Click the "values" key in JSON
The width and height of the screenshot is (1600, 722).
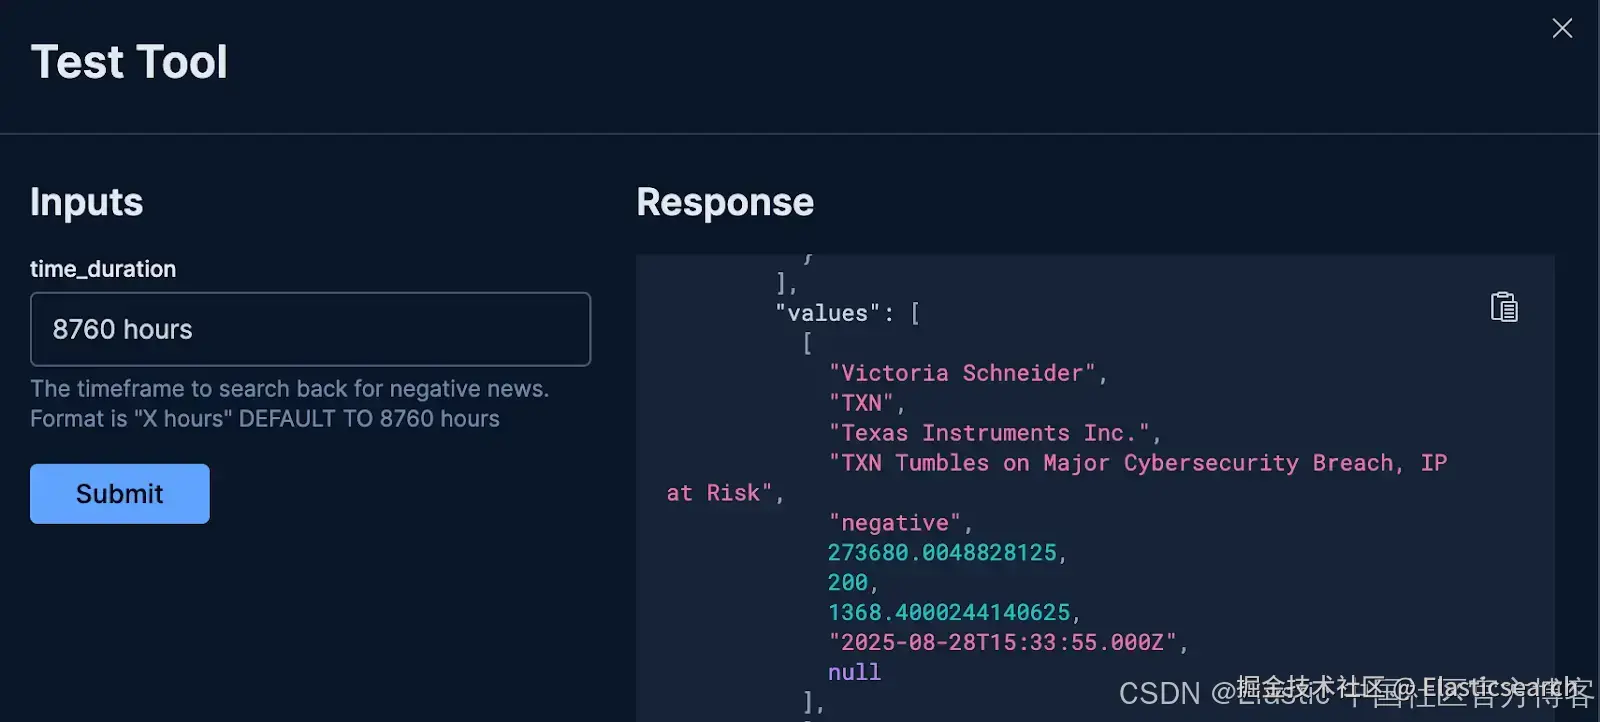827,313
